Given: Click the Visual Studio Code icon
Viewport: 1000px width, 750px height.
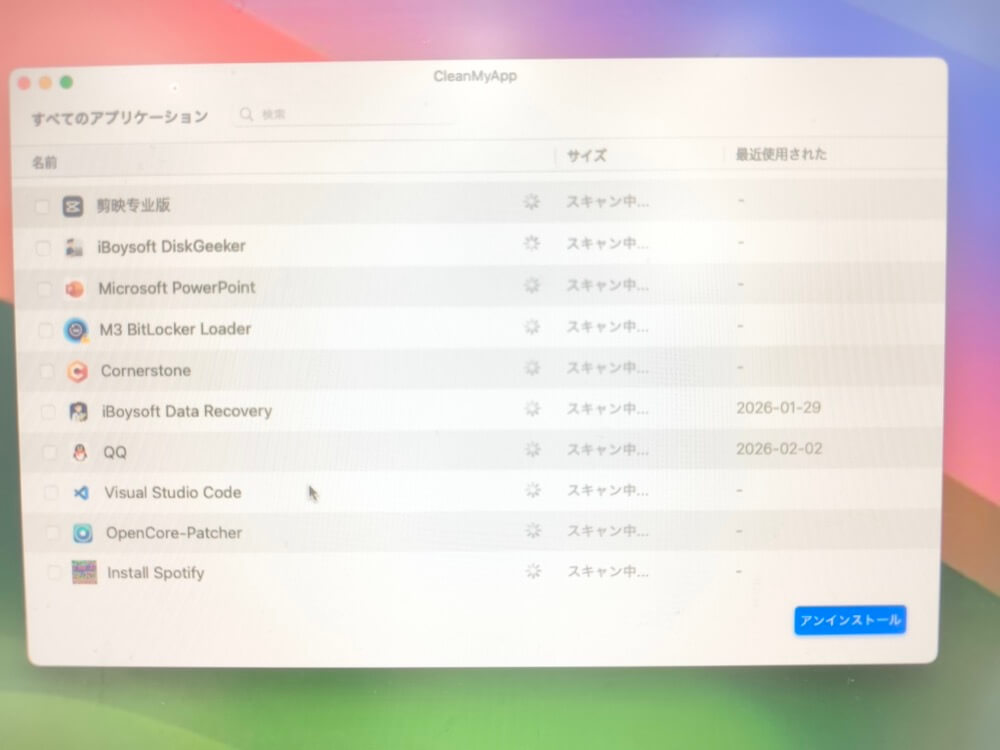Looking at the screenshot, I should click(x=81, y=493).
